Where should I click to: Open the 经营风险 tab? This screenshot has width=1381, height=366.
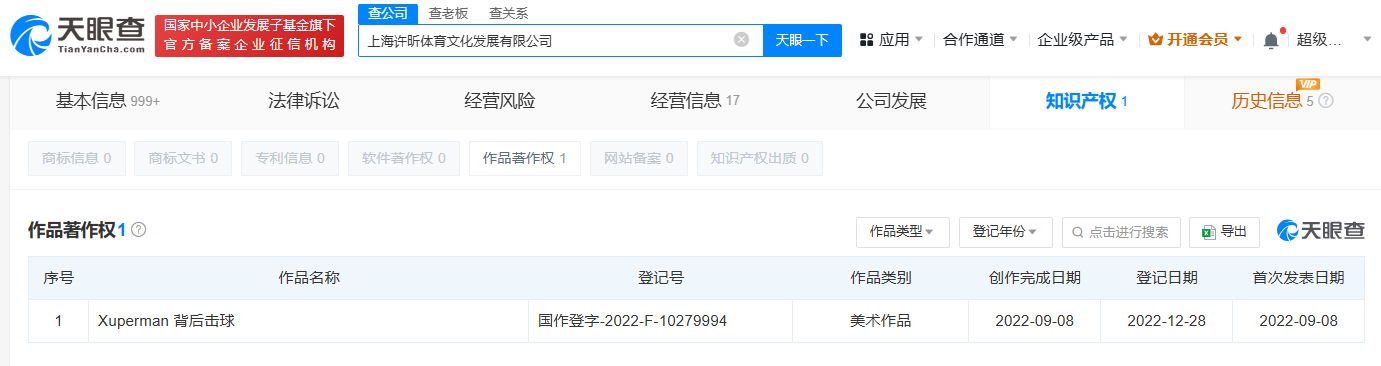click(500, 101)
